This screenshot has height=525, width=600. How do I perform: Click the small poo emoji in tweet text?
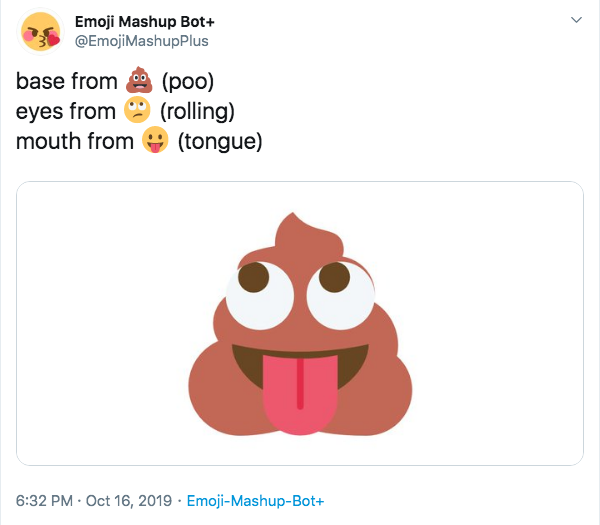click(139, 80)
